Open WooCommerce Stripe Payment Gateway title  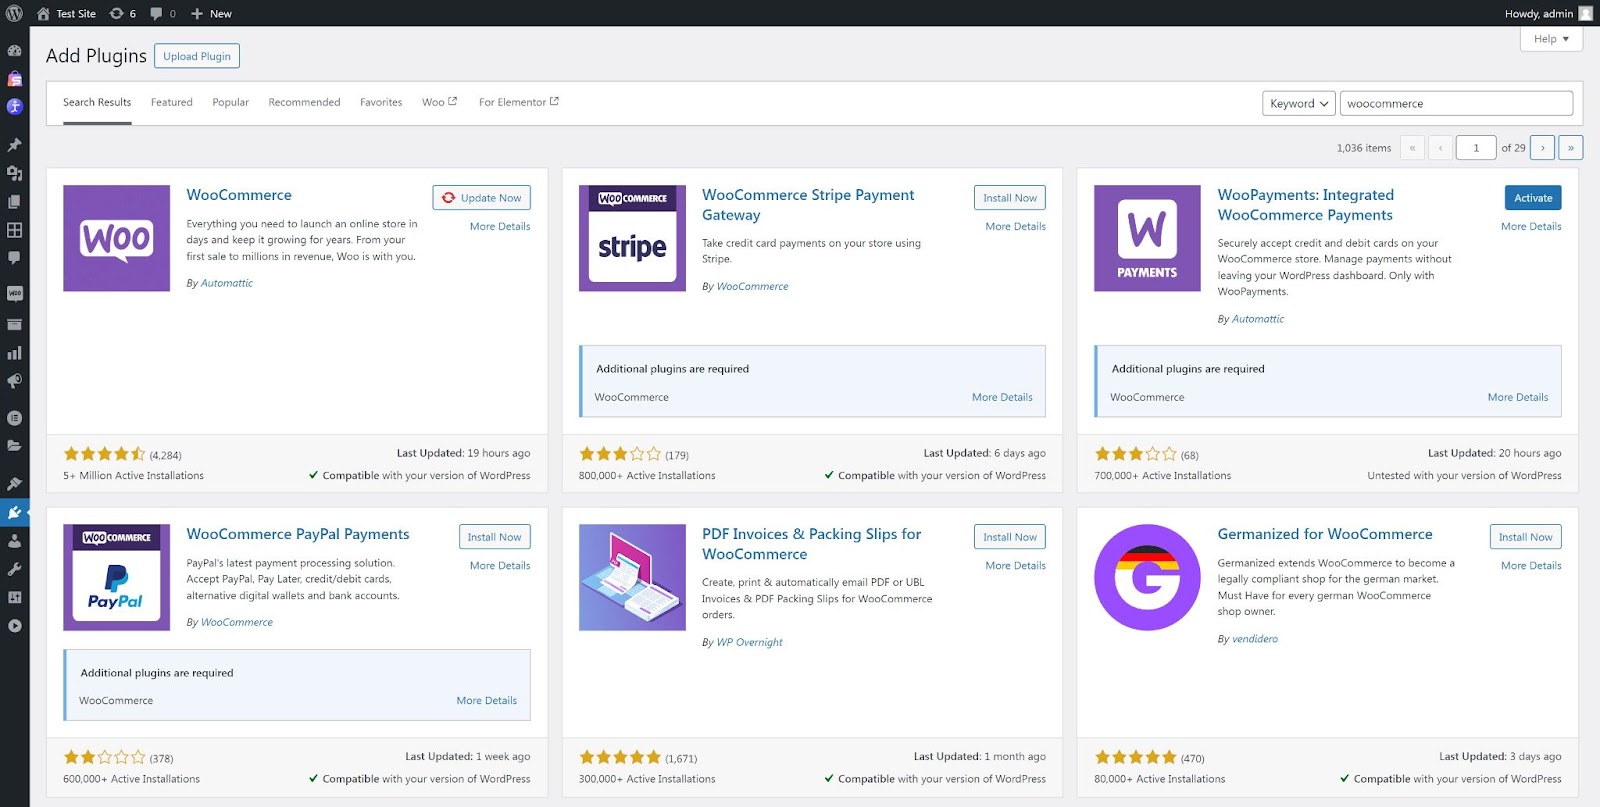point(808,205)
